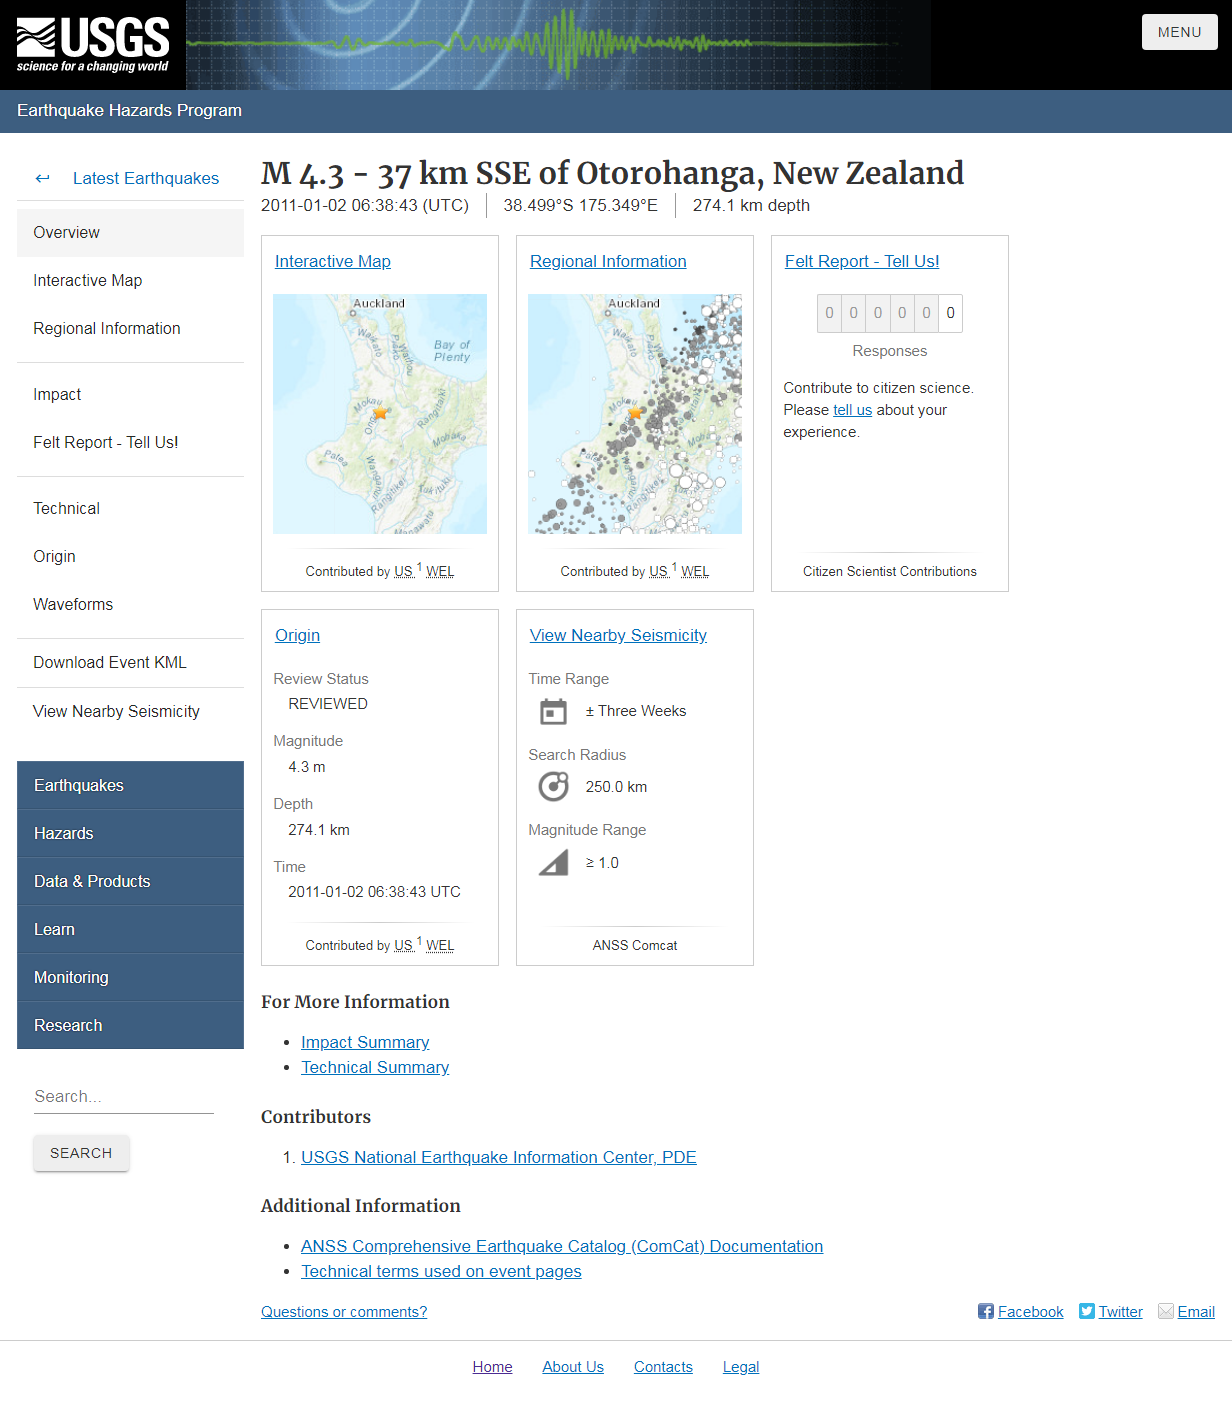The height and width of the screenshot is (1408, 1232).
Task: Click the Earthquake Hazards Program header link
Action: click(129, 110)
